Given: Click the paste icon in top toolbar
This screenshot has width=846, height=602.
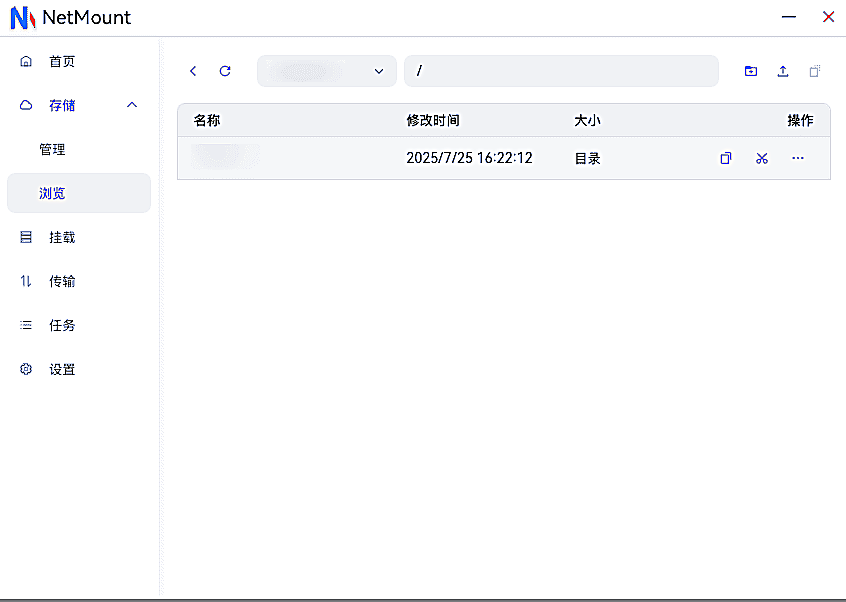Looking at the screenshot, I should click(x=815, y=71).
